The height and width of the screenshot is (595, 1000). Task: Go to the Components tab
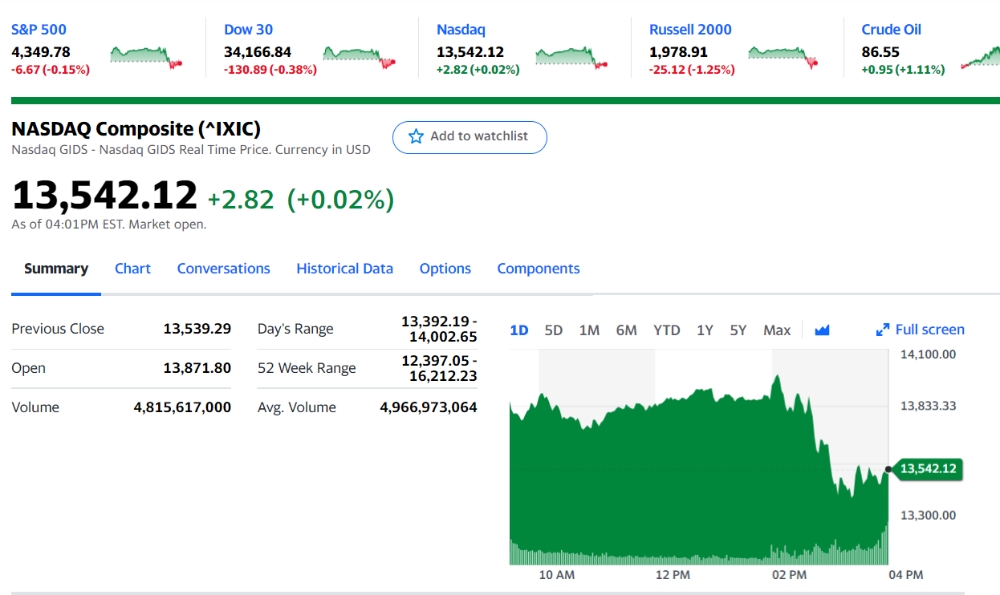pyautogui.click(x=538, y=268)
